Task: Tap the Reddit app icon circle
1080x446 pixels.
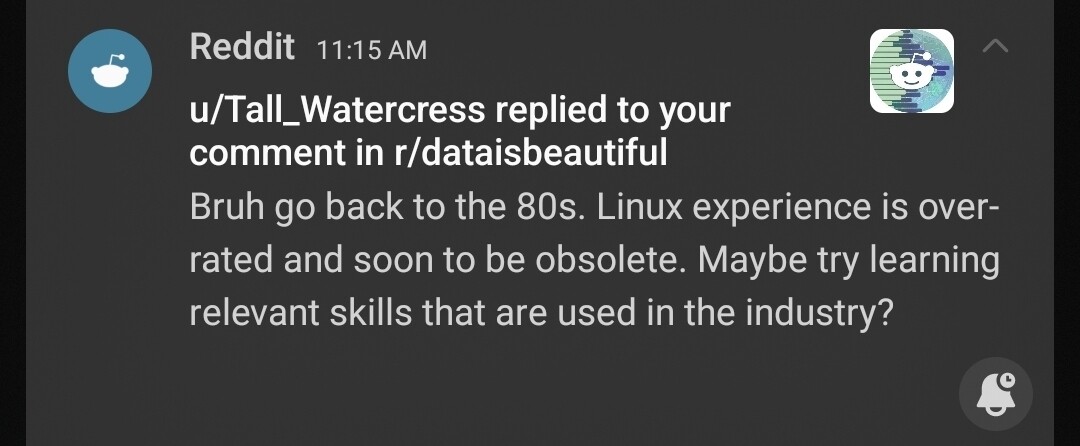Action: [109, 71]
